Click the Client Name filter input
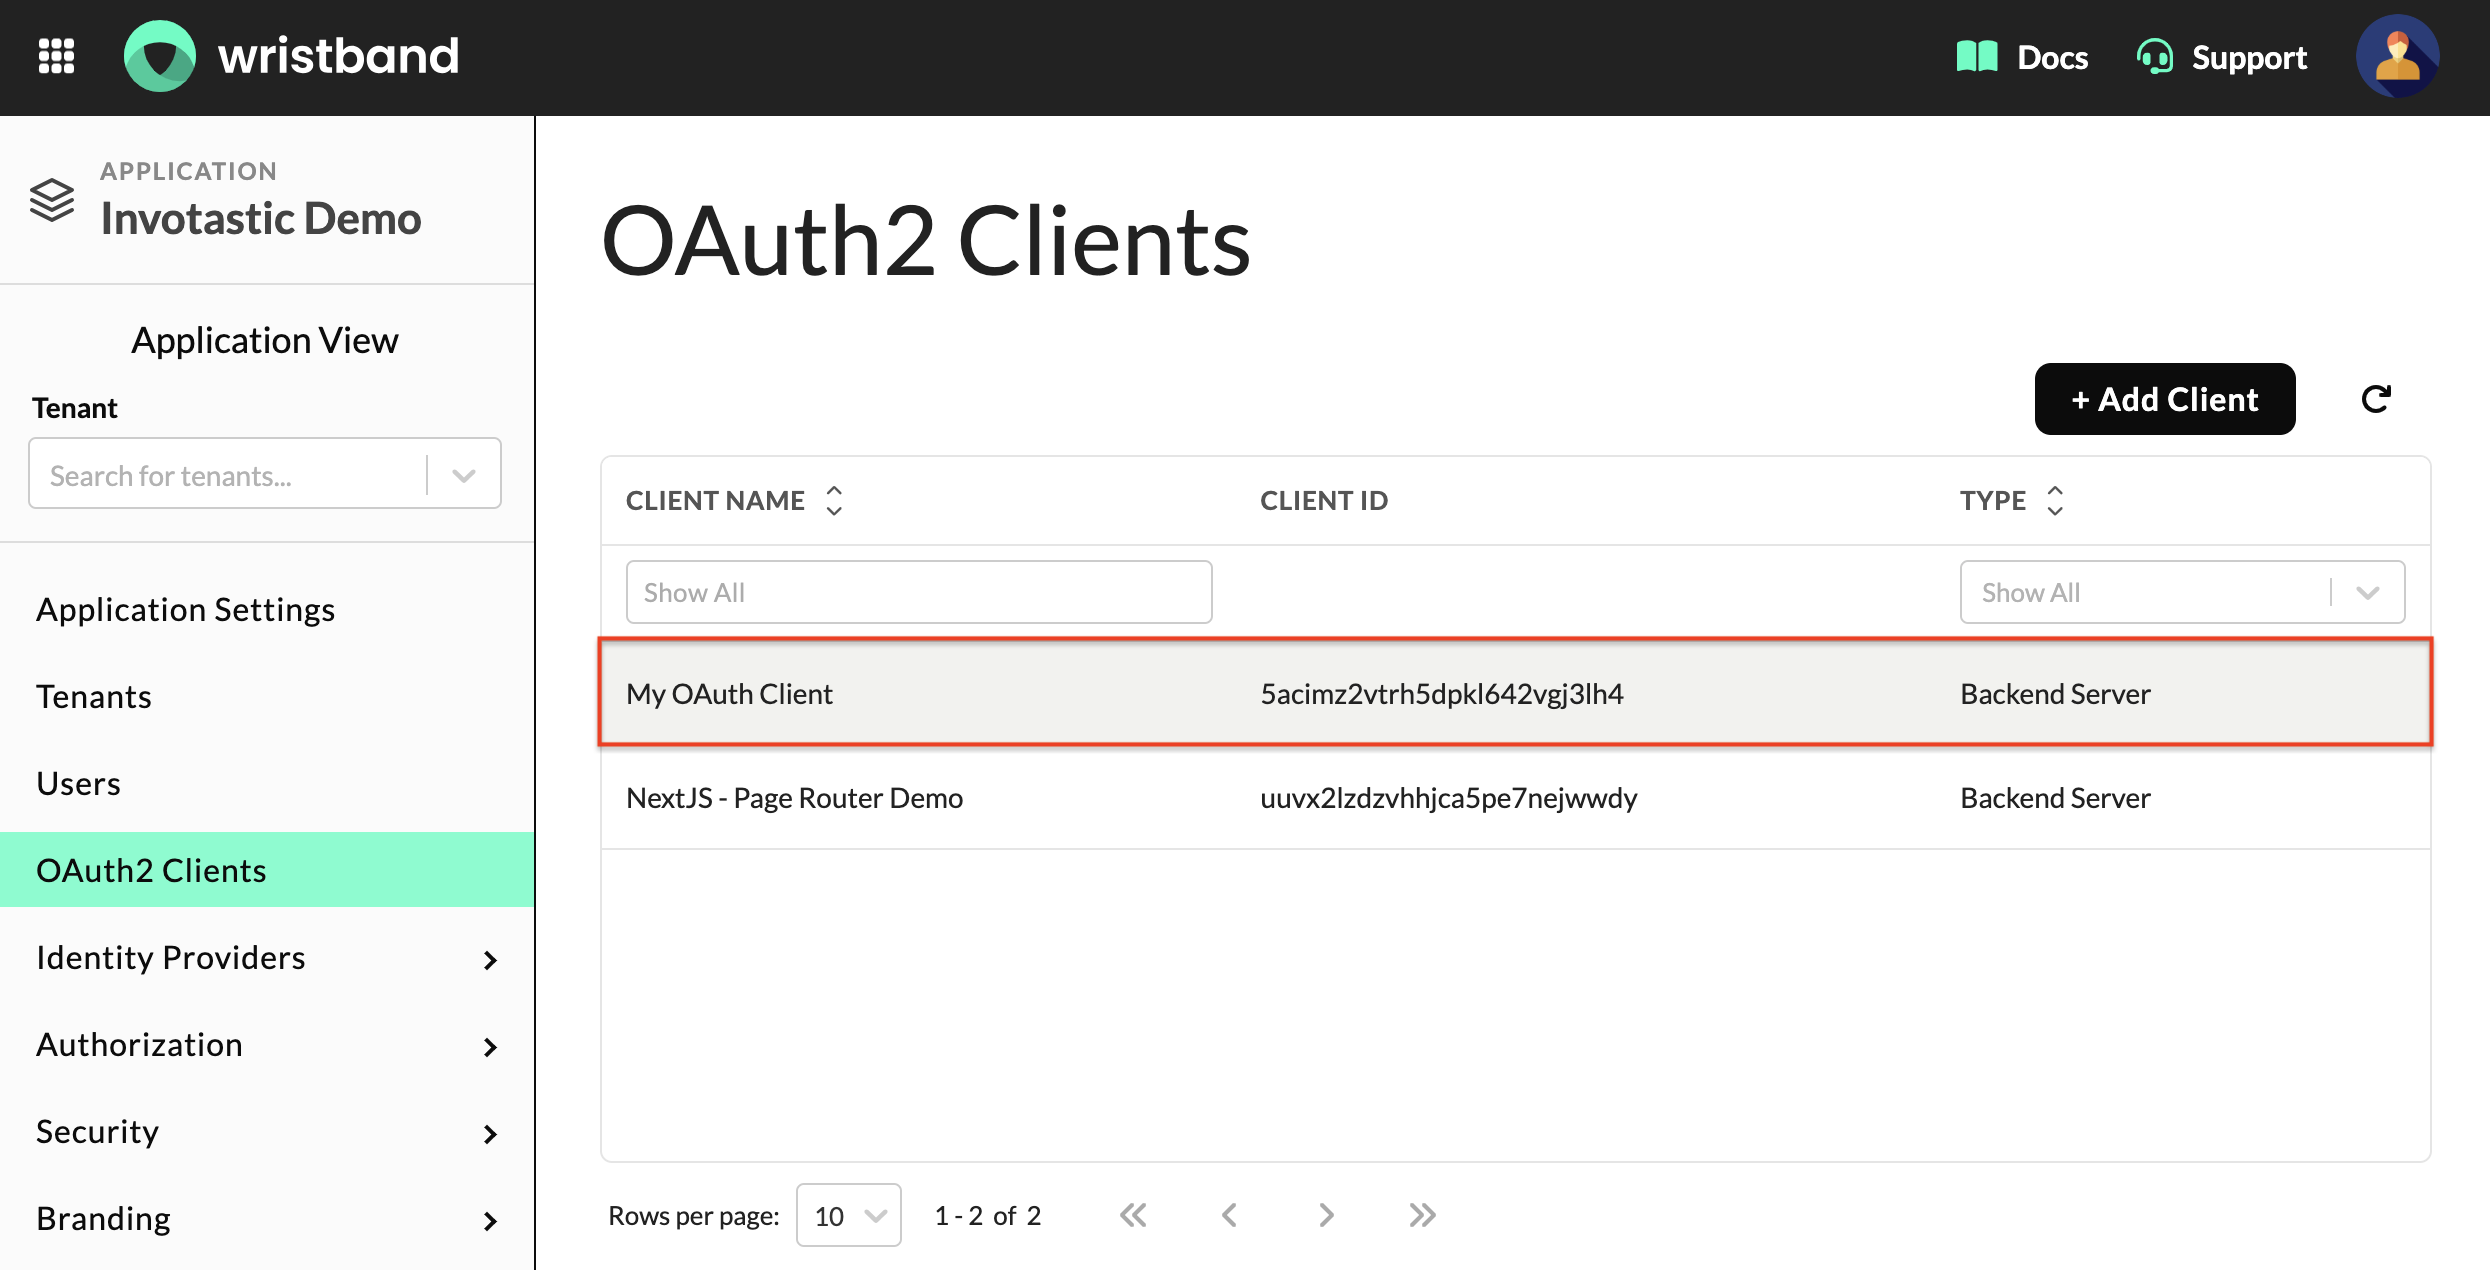Screen dimensions: 2490x1270 [x=919, y=592]
